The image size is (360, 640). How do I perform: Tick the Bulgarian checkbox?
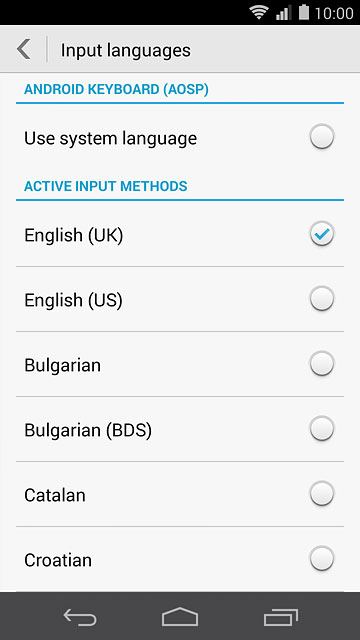tap(322, 363)
